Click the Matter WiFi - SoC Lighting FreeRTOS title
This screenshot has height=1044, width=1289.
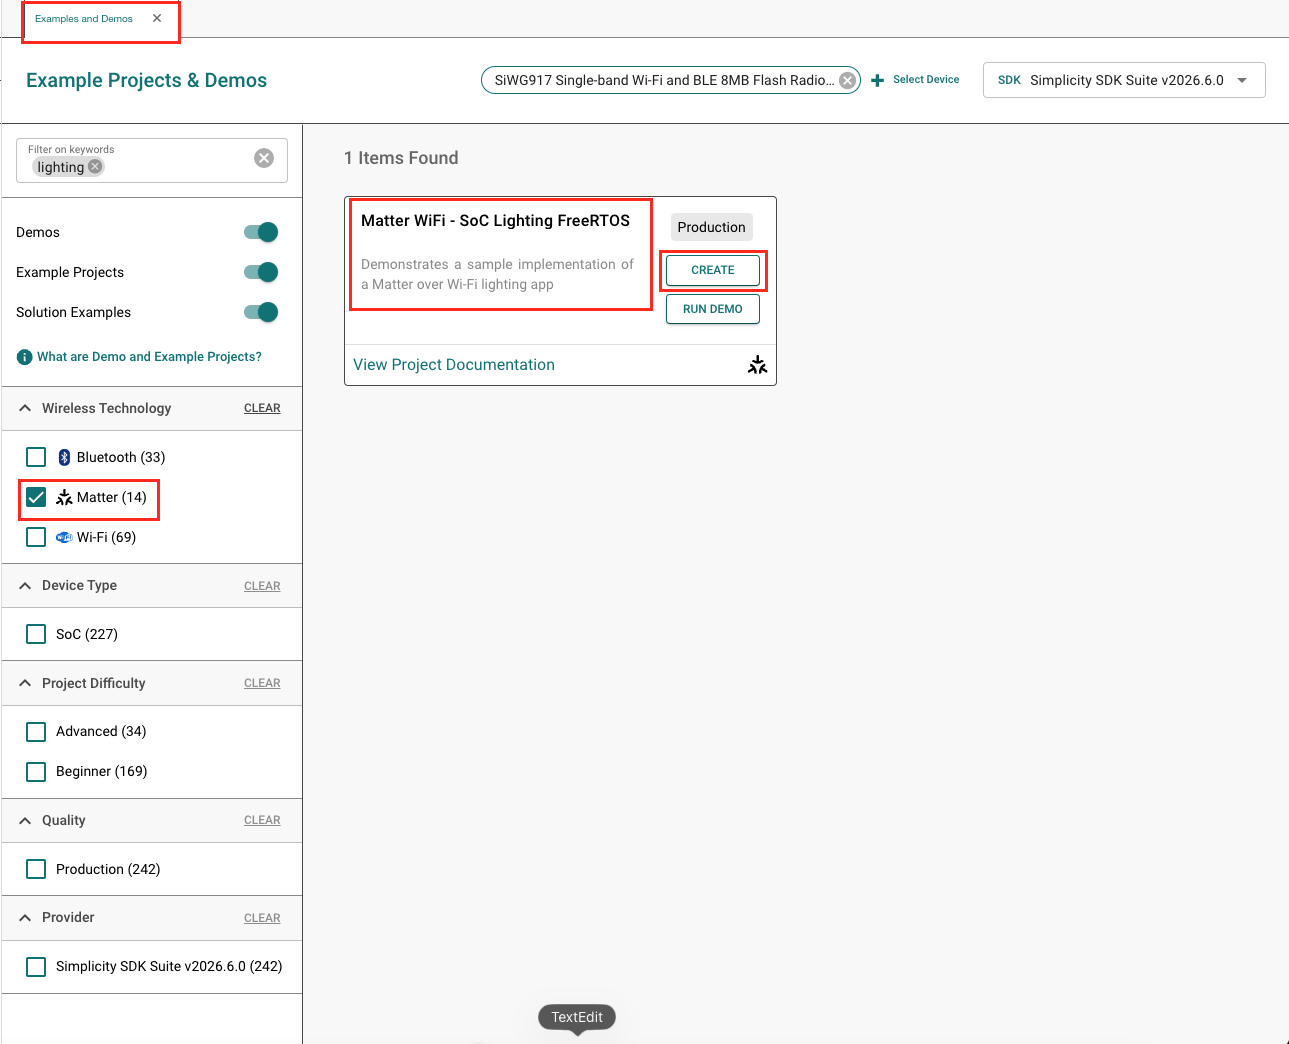pyautogui.click(x=495, y=220)
